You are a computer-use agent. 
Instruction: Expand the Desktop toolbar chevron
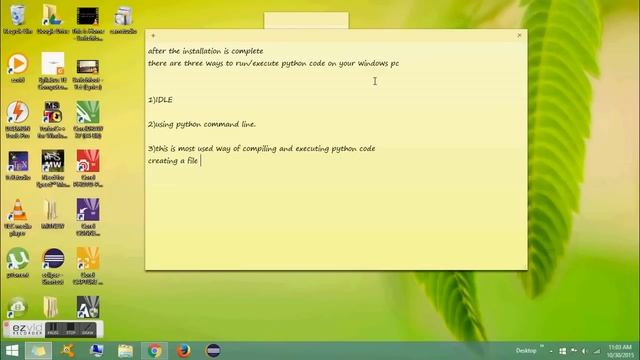pos(542,347)
